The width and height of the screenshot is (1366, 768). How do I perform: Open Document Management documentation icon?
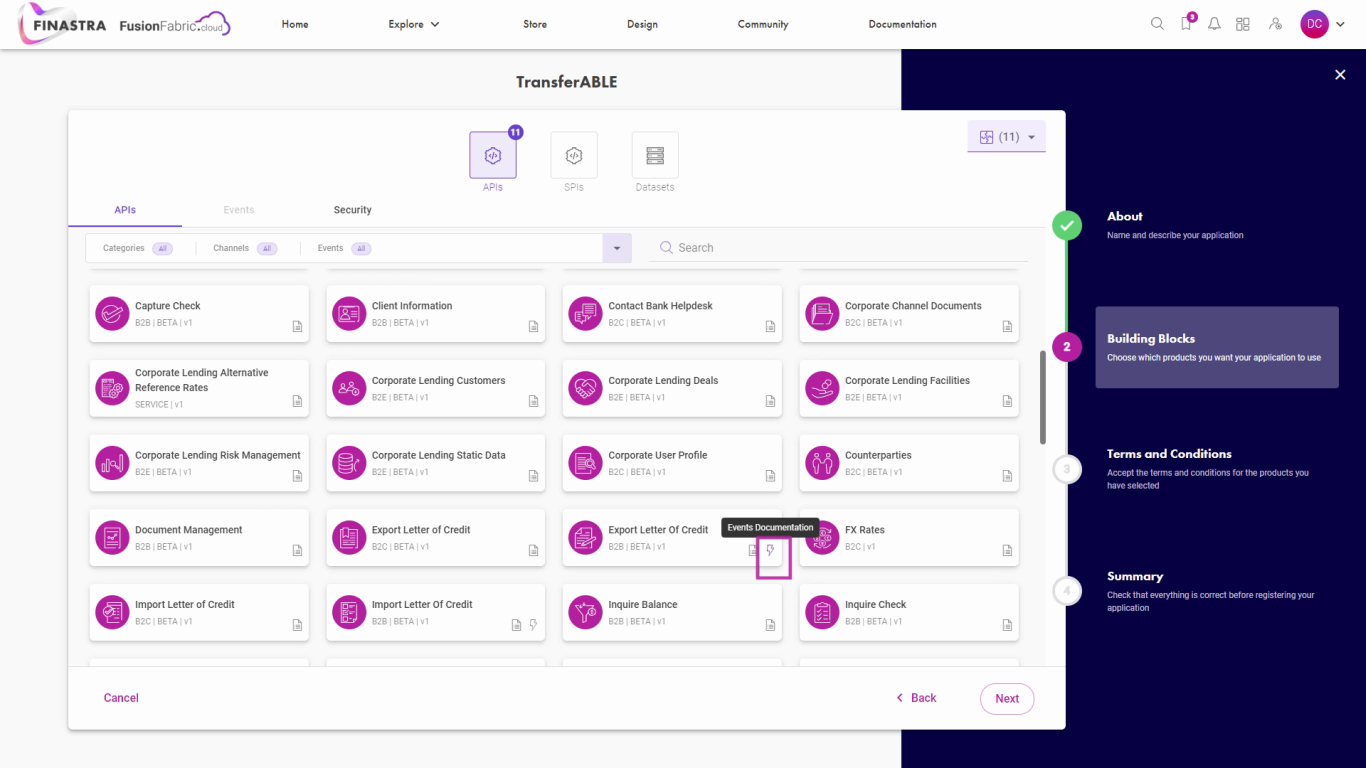pos(297,551)
